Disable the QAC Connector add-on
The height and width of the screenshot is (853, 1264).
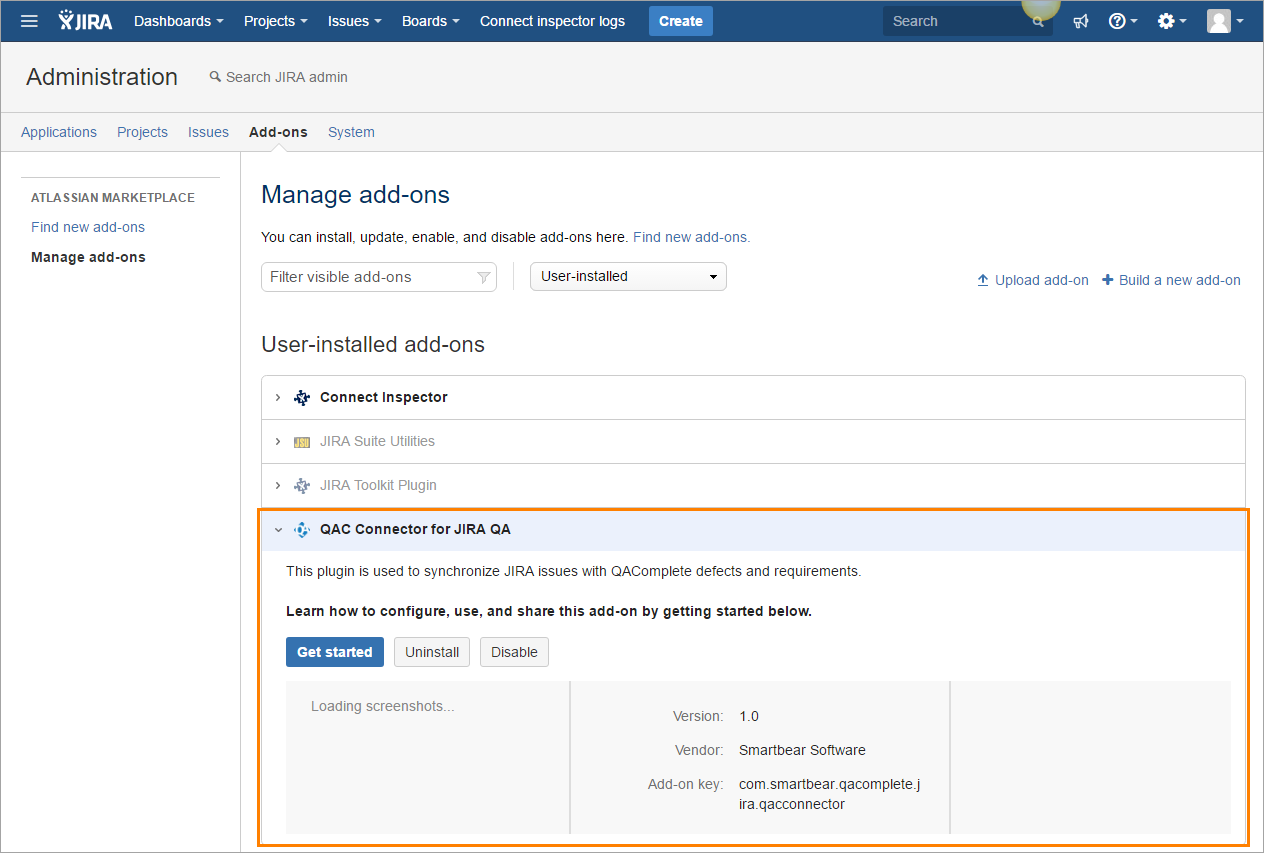[x=514, y=651]
